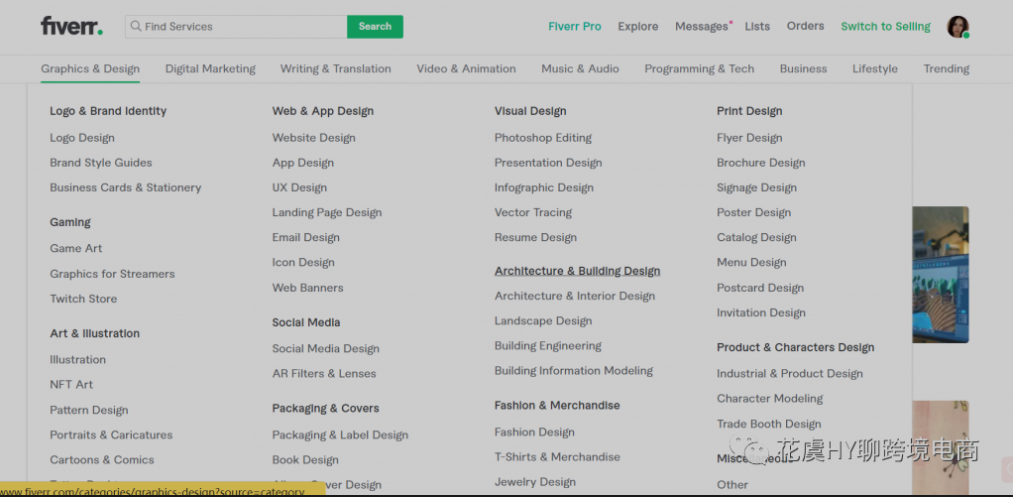Image resolution: width=1013 pixels, height=497 pixels.
Task: Expand the Music & Audio category
Action: point(580,69)
